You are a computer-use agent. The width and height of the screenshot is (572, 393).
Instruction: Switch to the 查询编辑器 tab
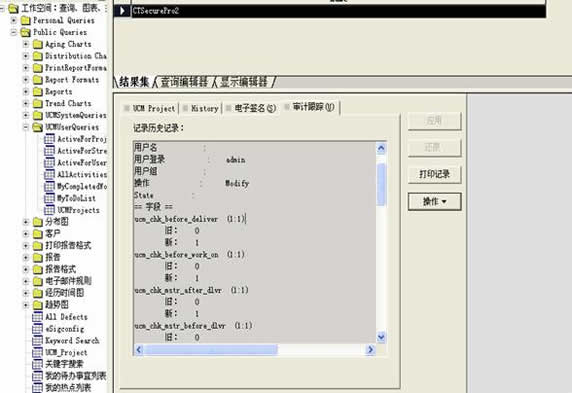point(184,82)
